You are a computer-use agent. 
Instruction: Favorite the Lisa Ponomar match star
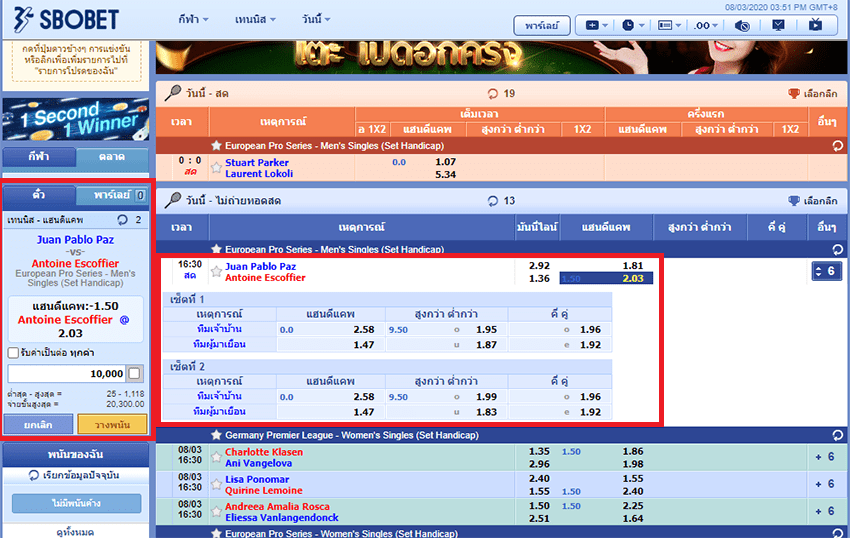(x=216, y=484)
